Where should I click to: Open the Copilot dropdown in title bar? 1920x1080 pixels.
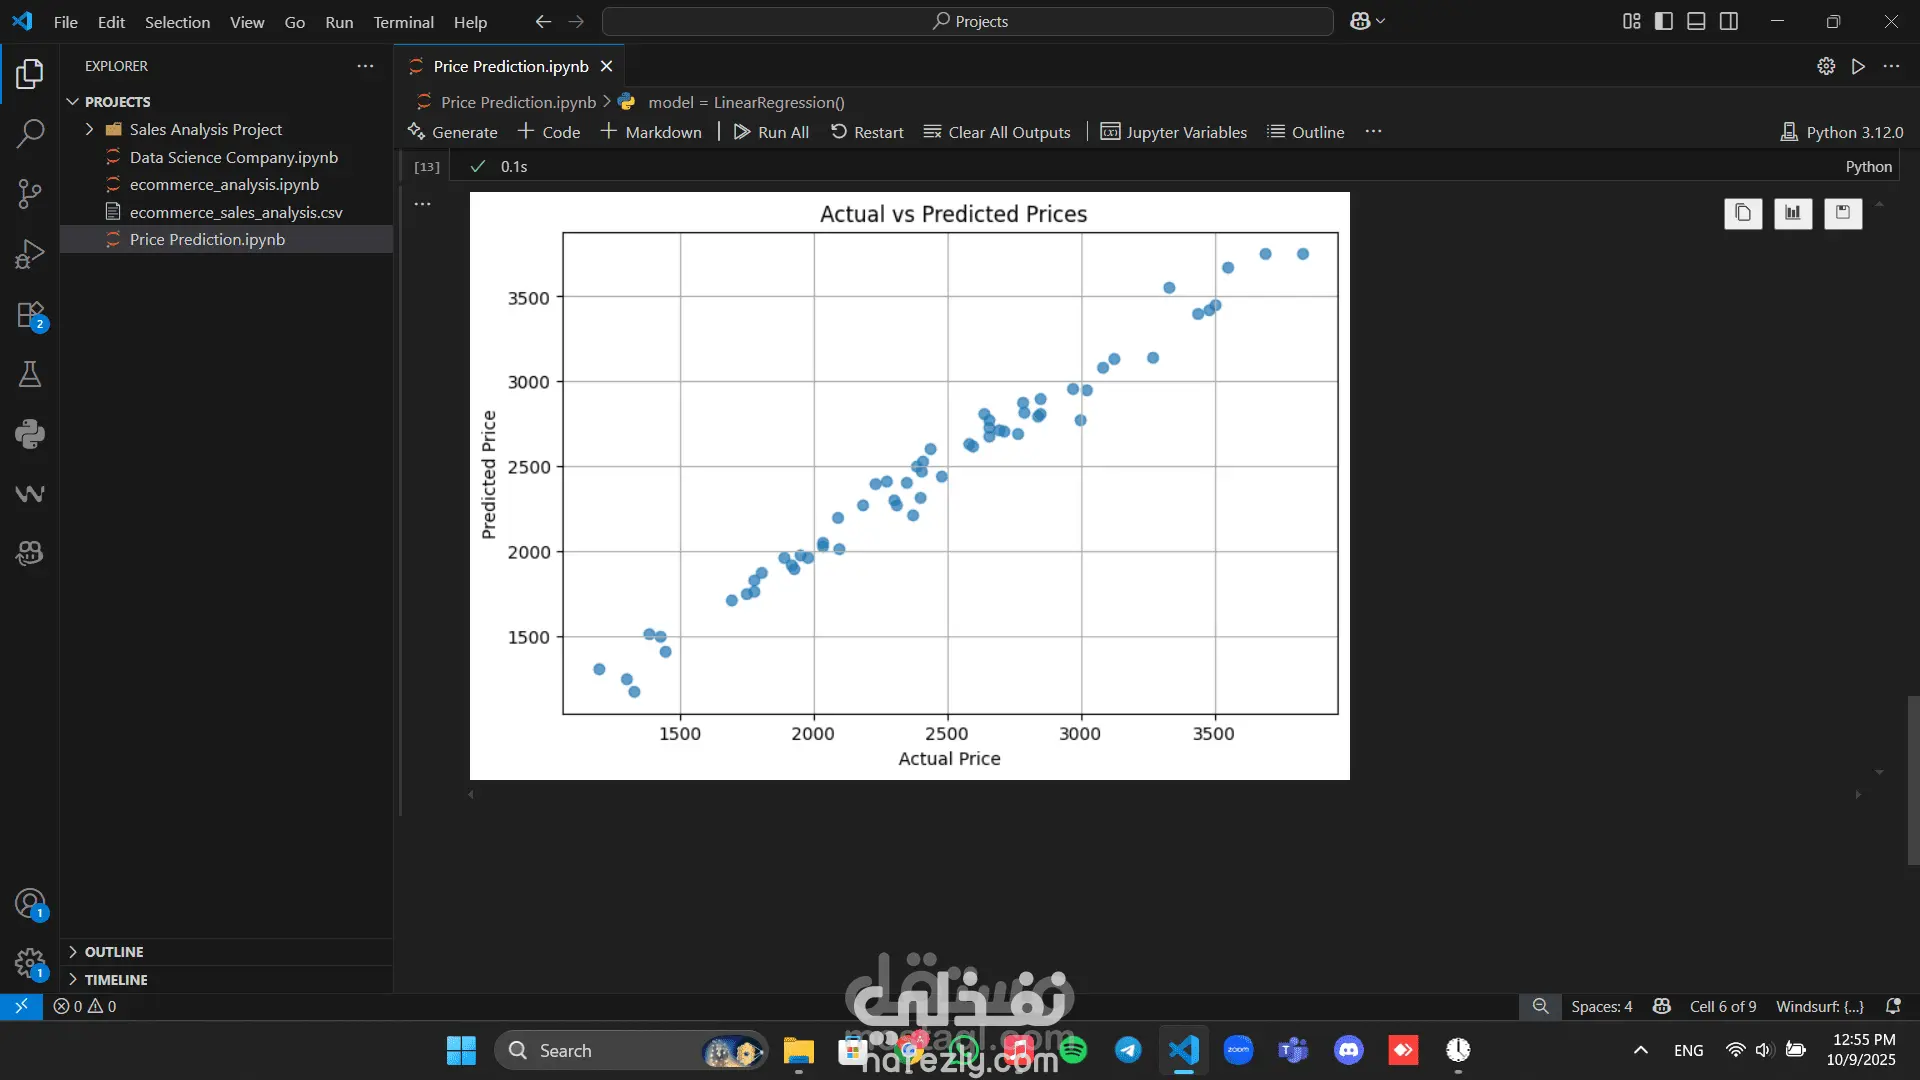pos(1368,22)
